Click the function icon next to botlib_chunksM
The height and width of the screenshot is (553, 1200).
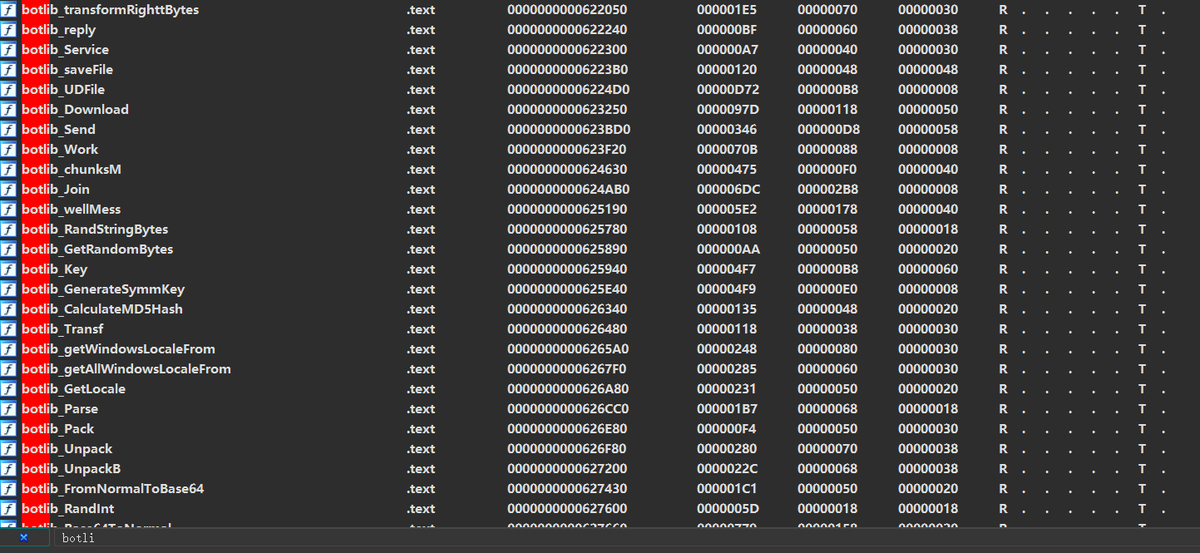pyautogui.click(x=9, y=169)
